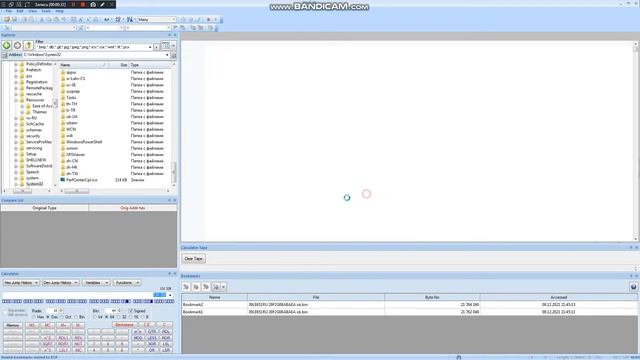640x360 pixels.
Task: Select 8 bits radio button
Action: point(143,317)
